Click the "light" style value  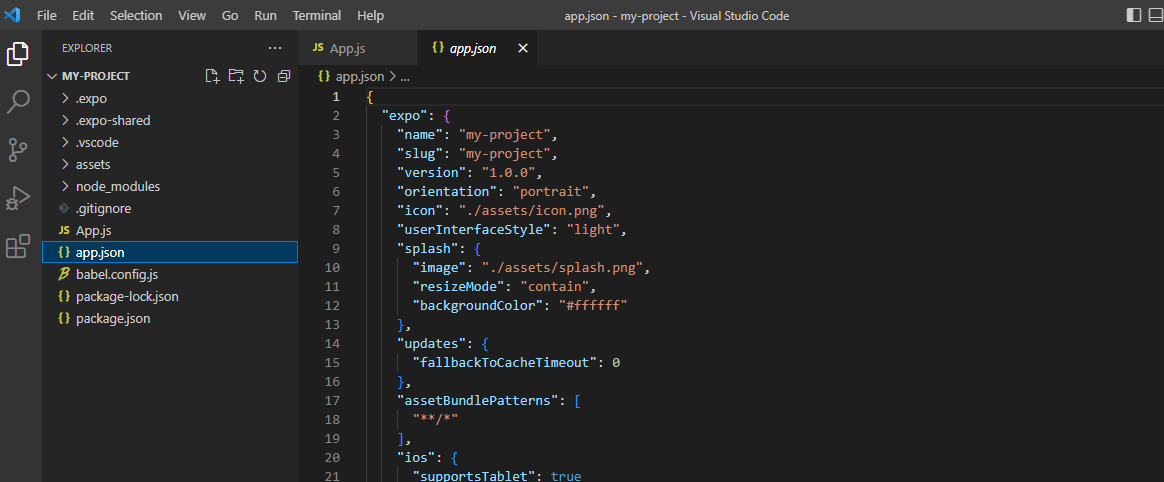[593, 229]
